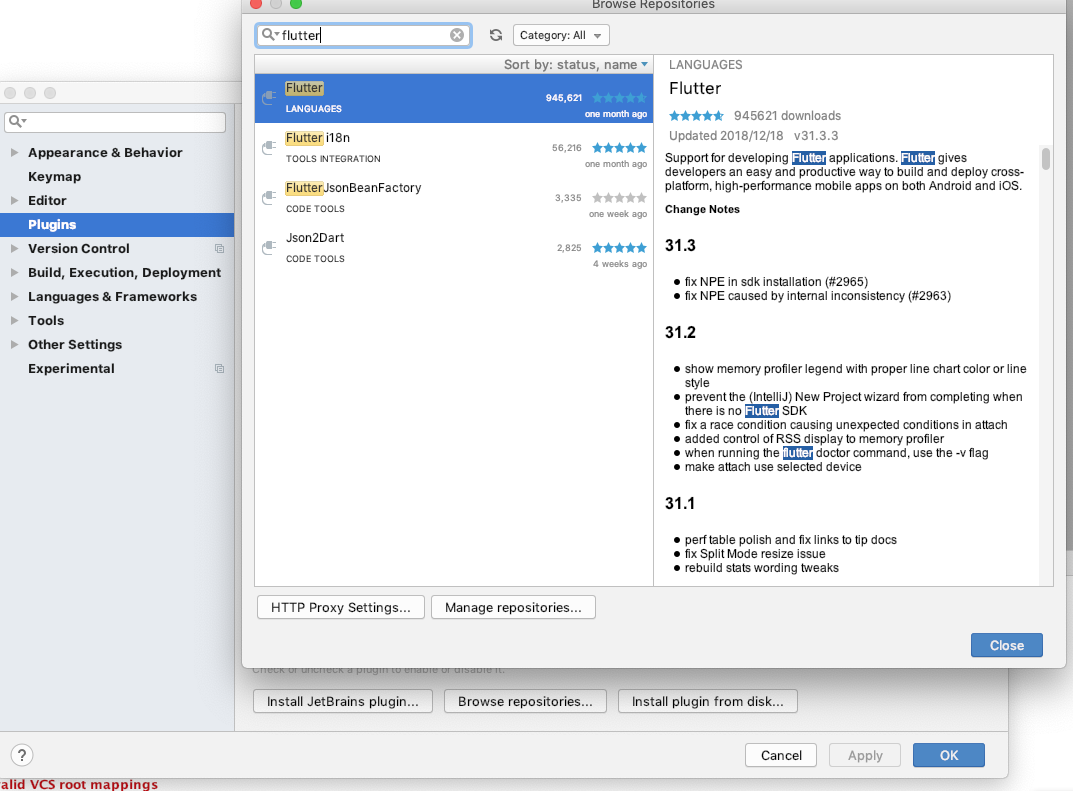Viewport: 1073px width, 791px height.
Task: Click the search magnifier in Browse Repositories
Action: point(270,34)
